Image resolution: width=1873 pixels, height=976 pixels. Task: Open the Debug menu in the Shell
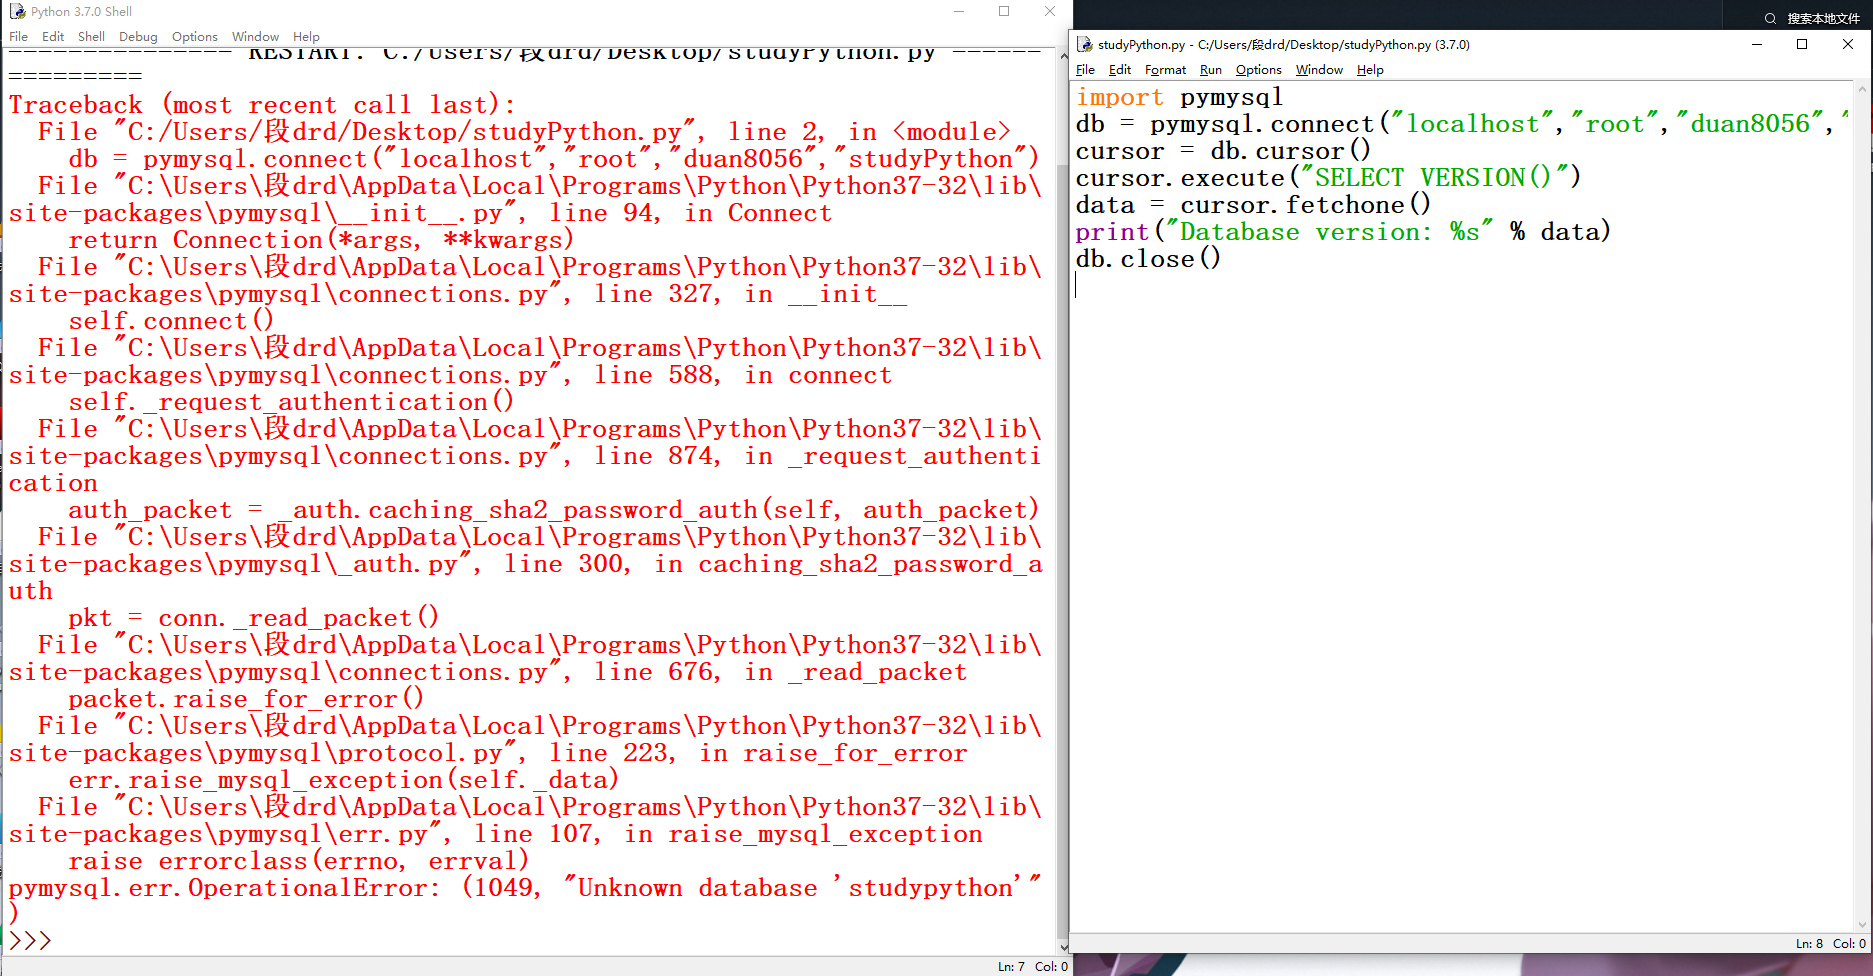[138, 37]
